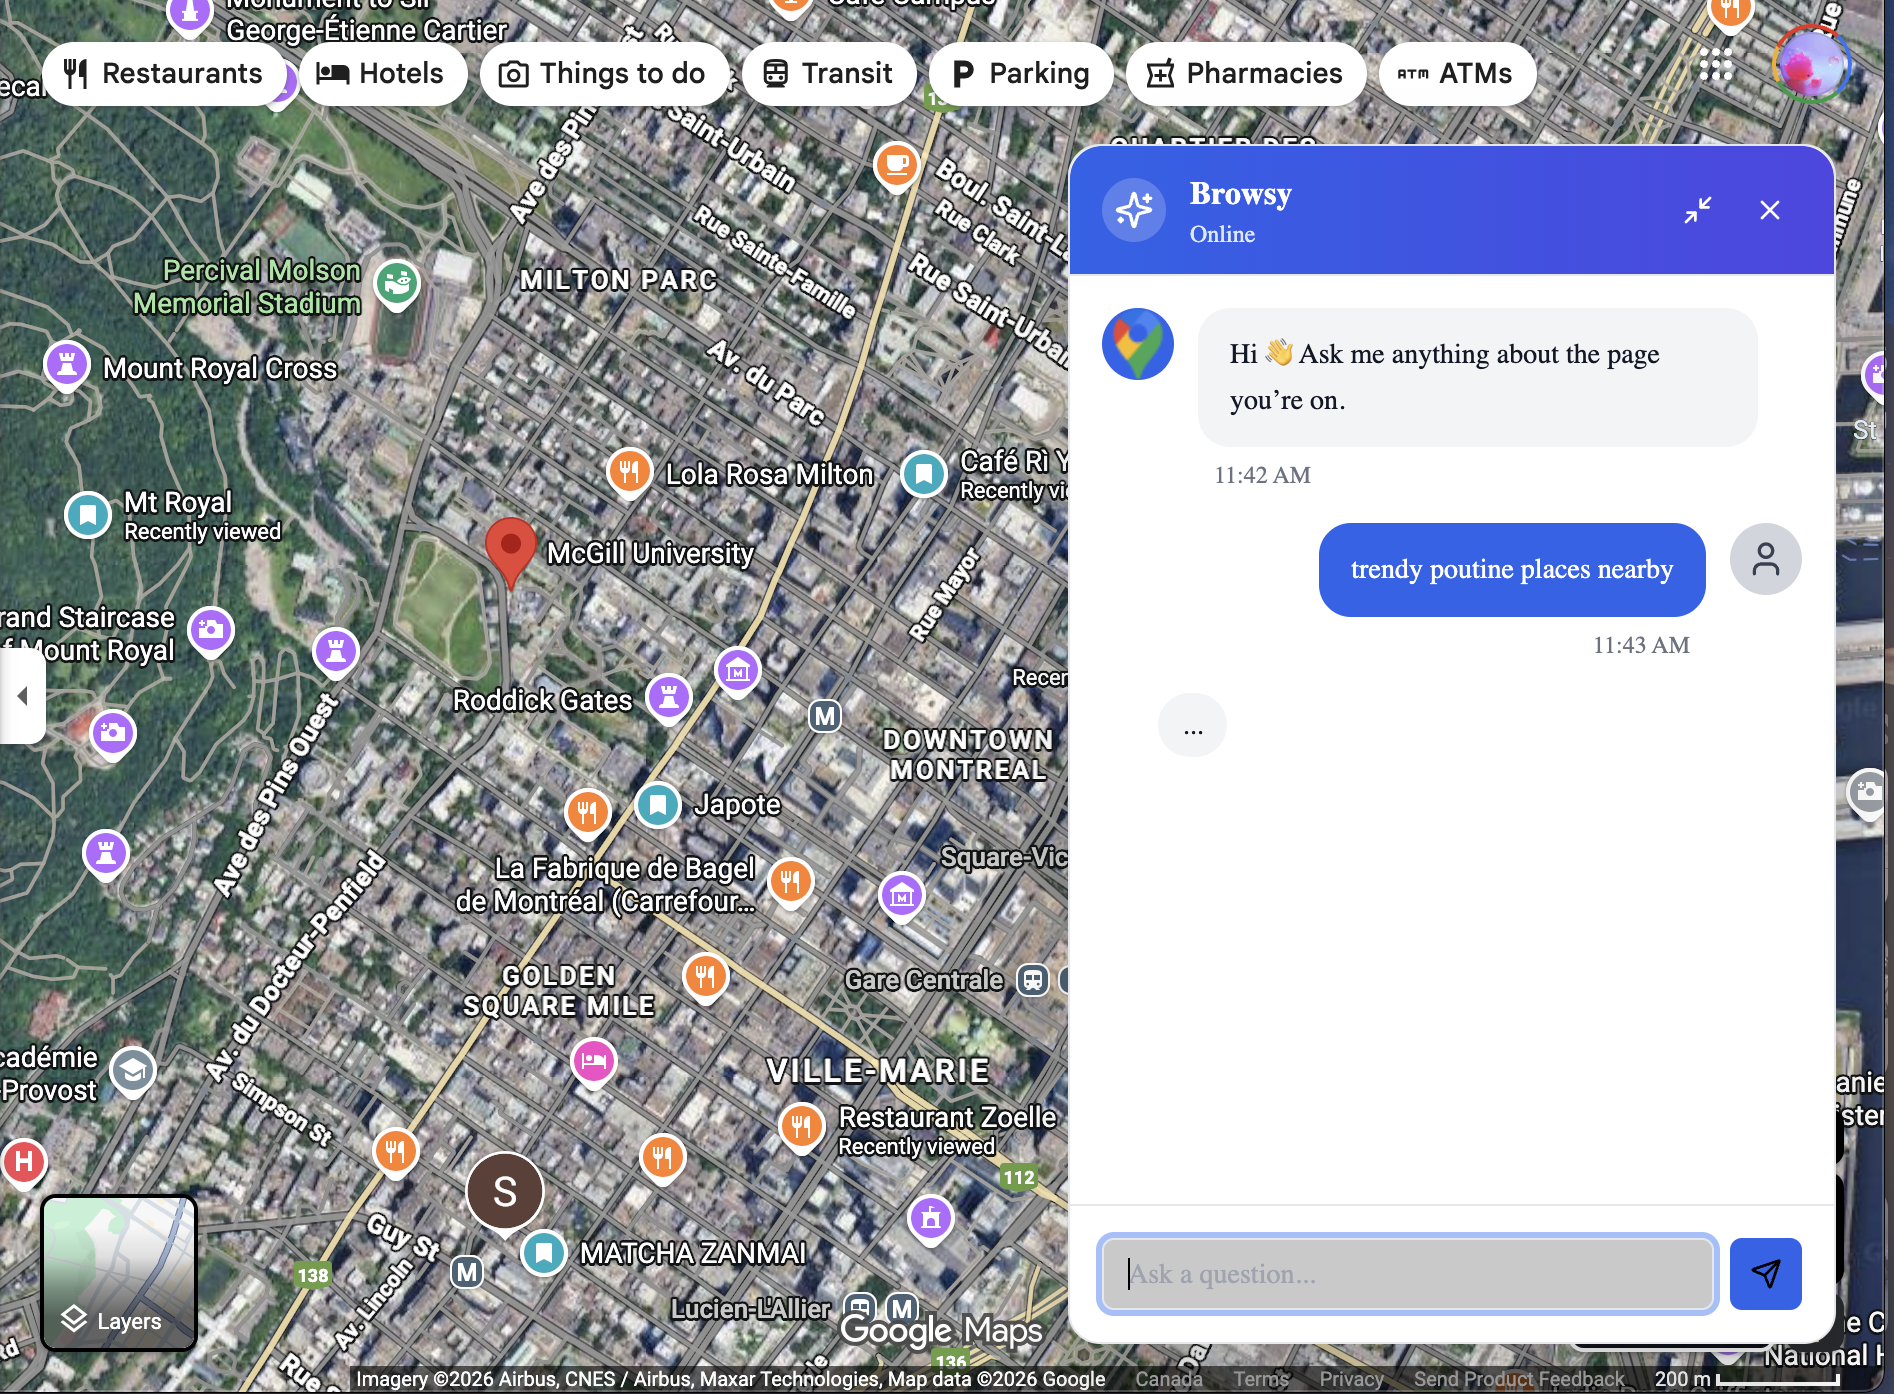
Task: Select the ATMs chip
Action: [1456, 74]
